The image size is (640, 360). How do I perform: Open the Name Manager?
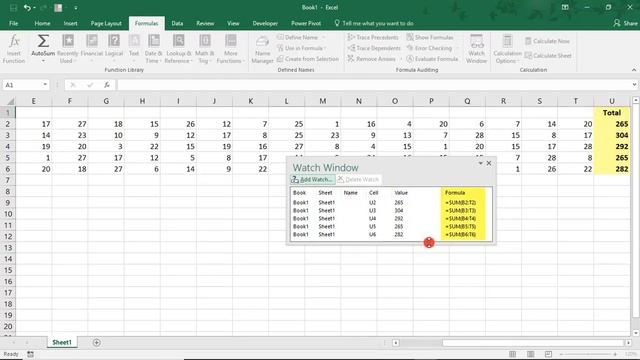(262, 49)
